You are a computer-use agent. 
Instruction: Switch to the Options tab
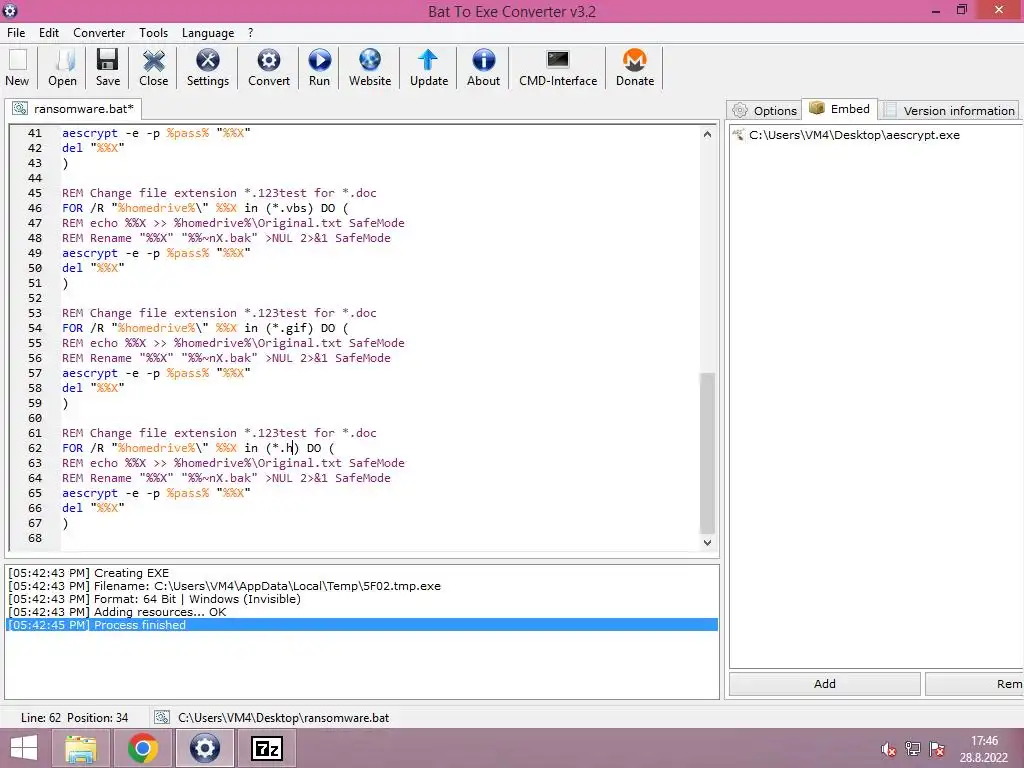point(763,110)
